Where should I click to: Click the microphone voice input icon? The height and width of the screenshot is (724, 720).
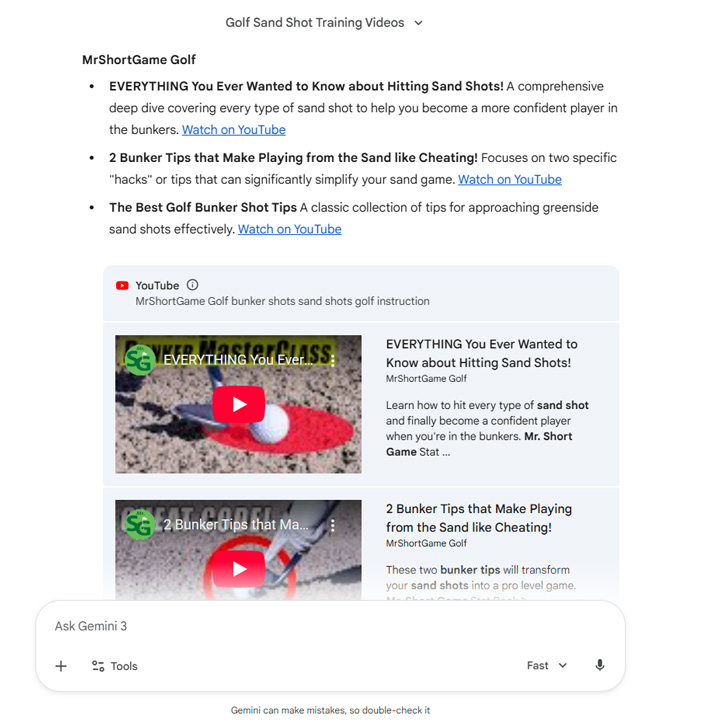(599, 665)
